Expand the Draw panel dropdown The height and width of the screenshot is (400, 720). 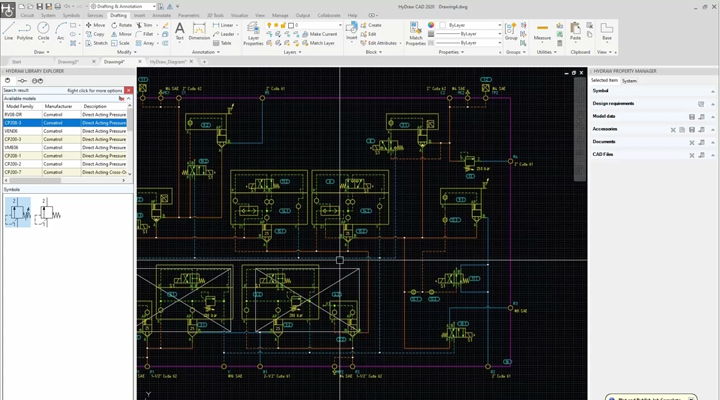(41, 52)
